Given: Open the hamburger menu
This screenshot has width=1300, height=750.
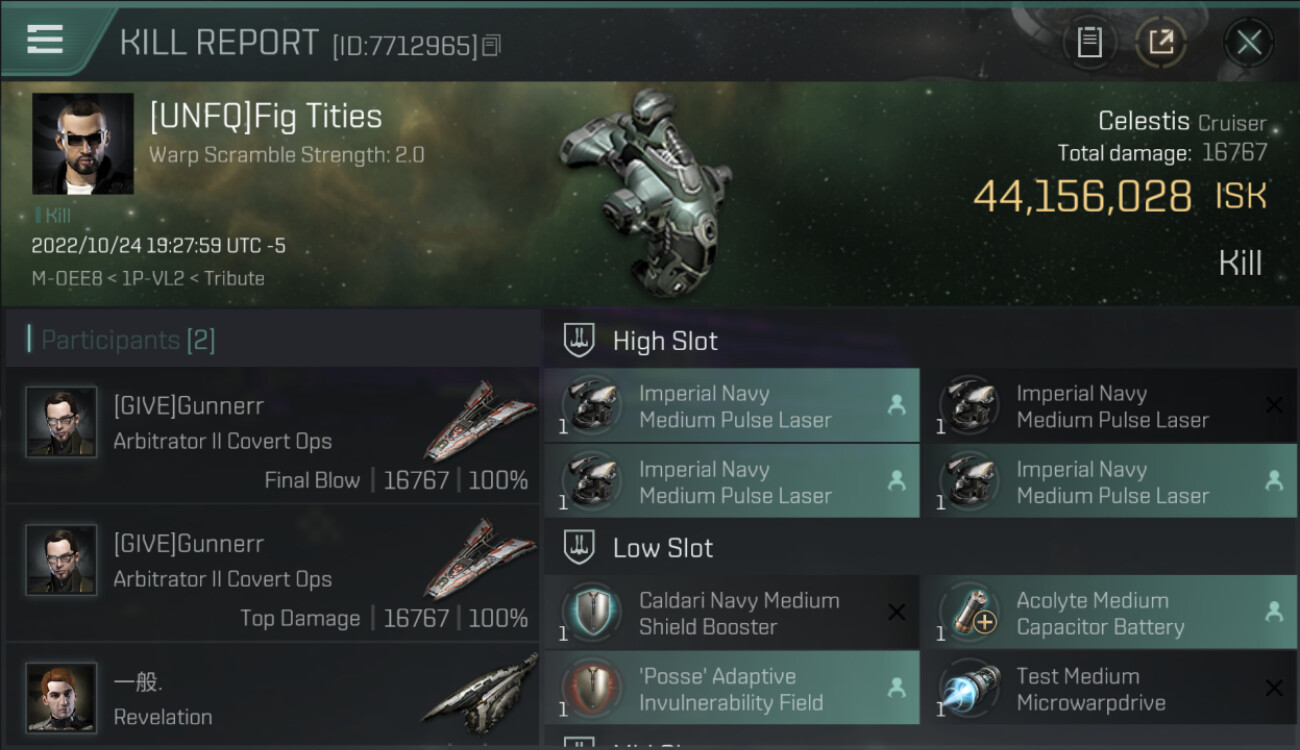Looking at the screenshot, I should (45, 39).
